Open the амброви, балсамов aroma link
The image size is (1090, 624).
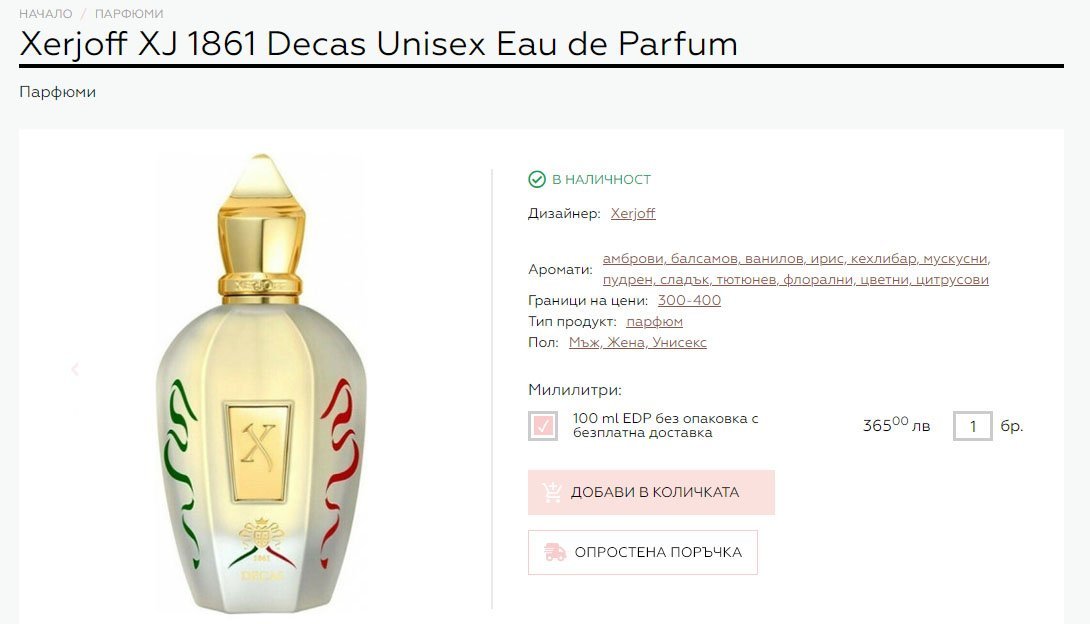[796, 258]
